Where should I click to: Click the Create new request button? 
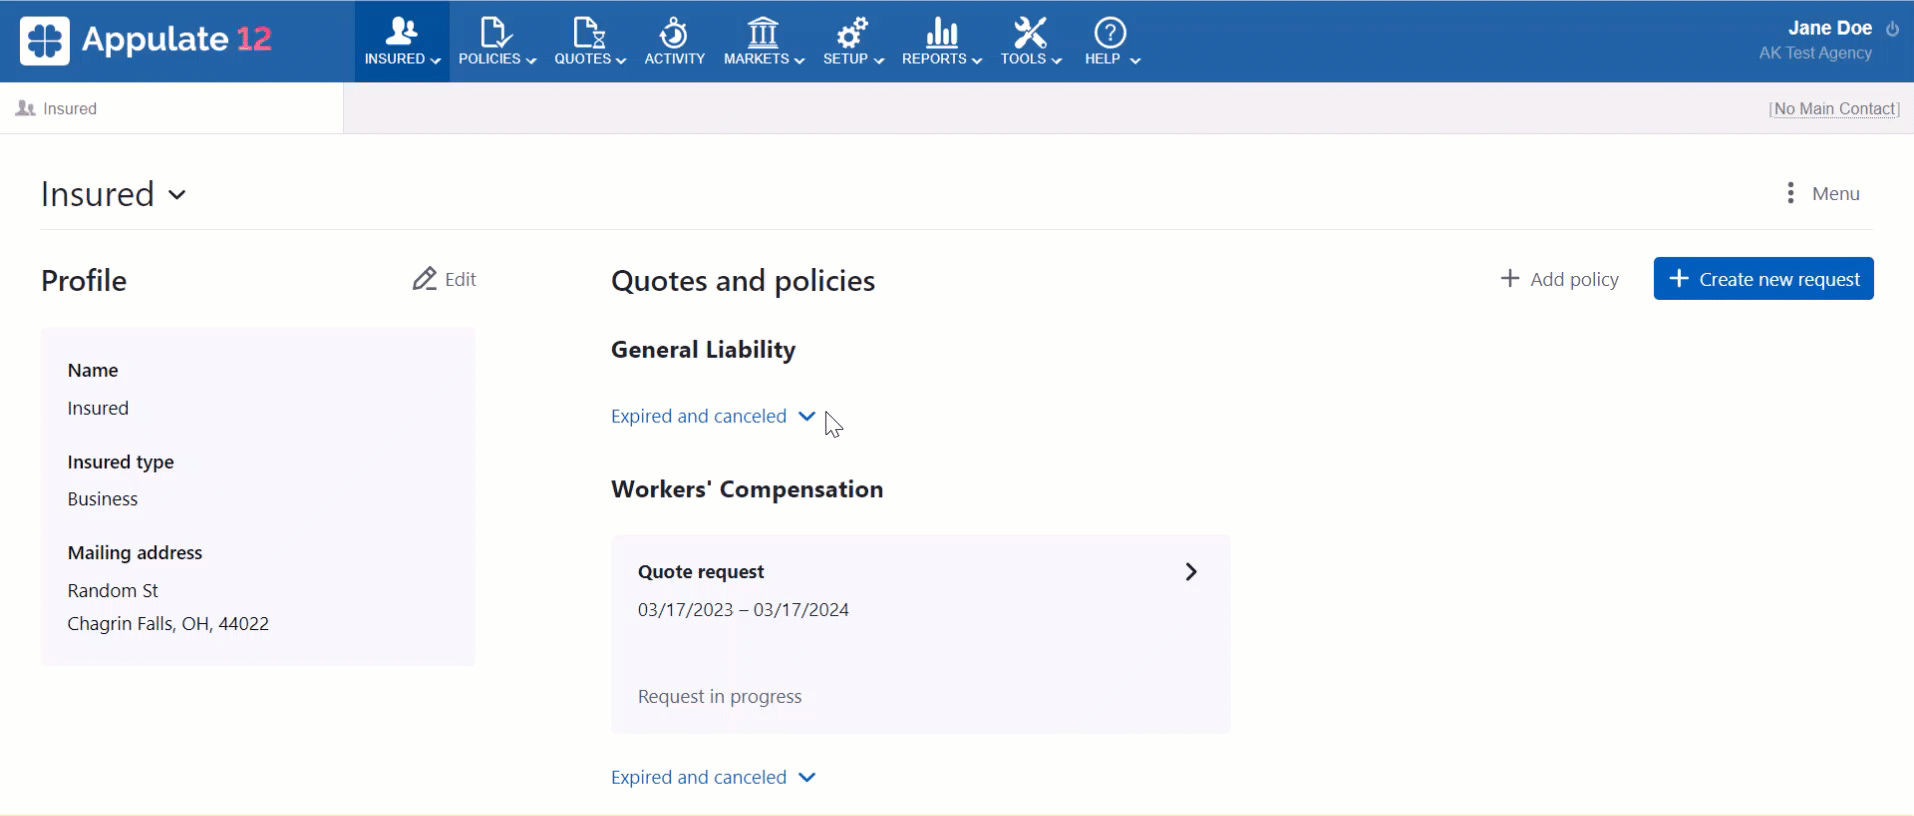[1763, 278]
